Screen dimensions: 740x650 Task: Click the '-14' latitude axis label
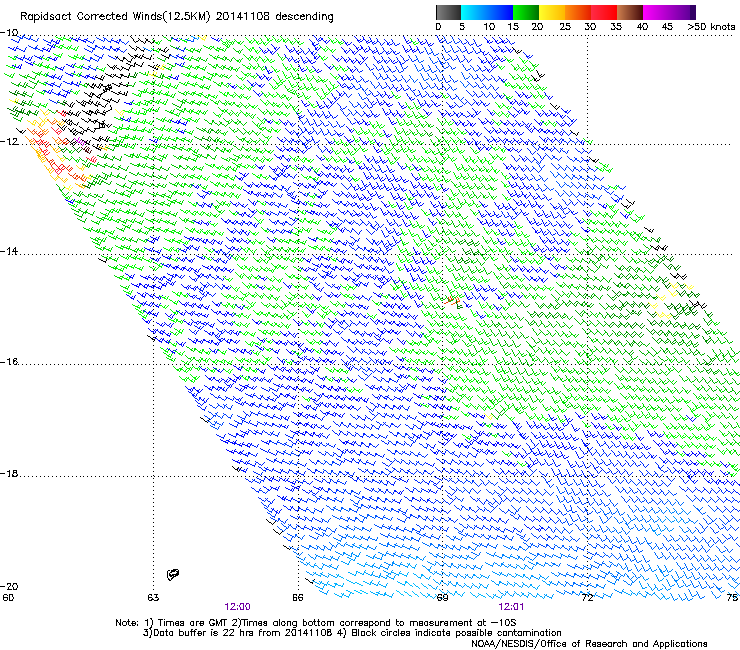tap(9, 251)
